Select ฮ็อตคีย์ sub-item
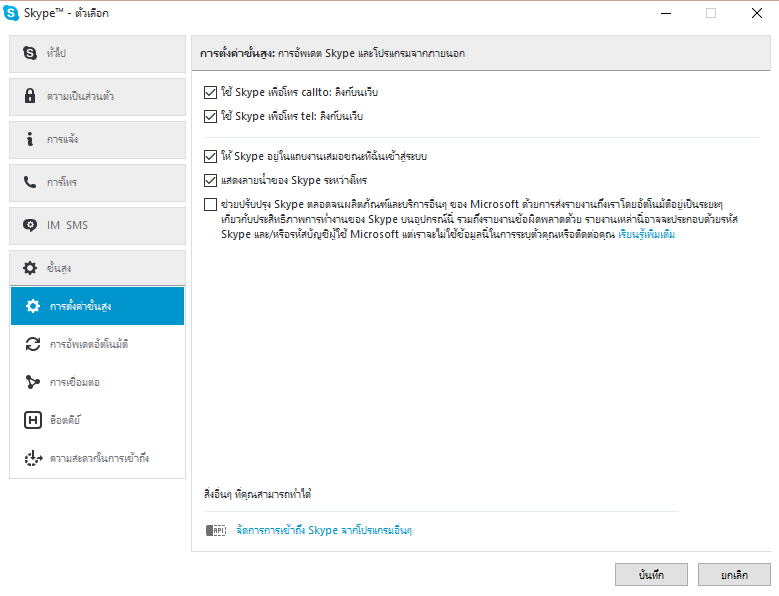The width and height of the screenshot is (779, 596). pos(97,420)
